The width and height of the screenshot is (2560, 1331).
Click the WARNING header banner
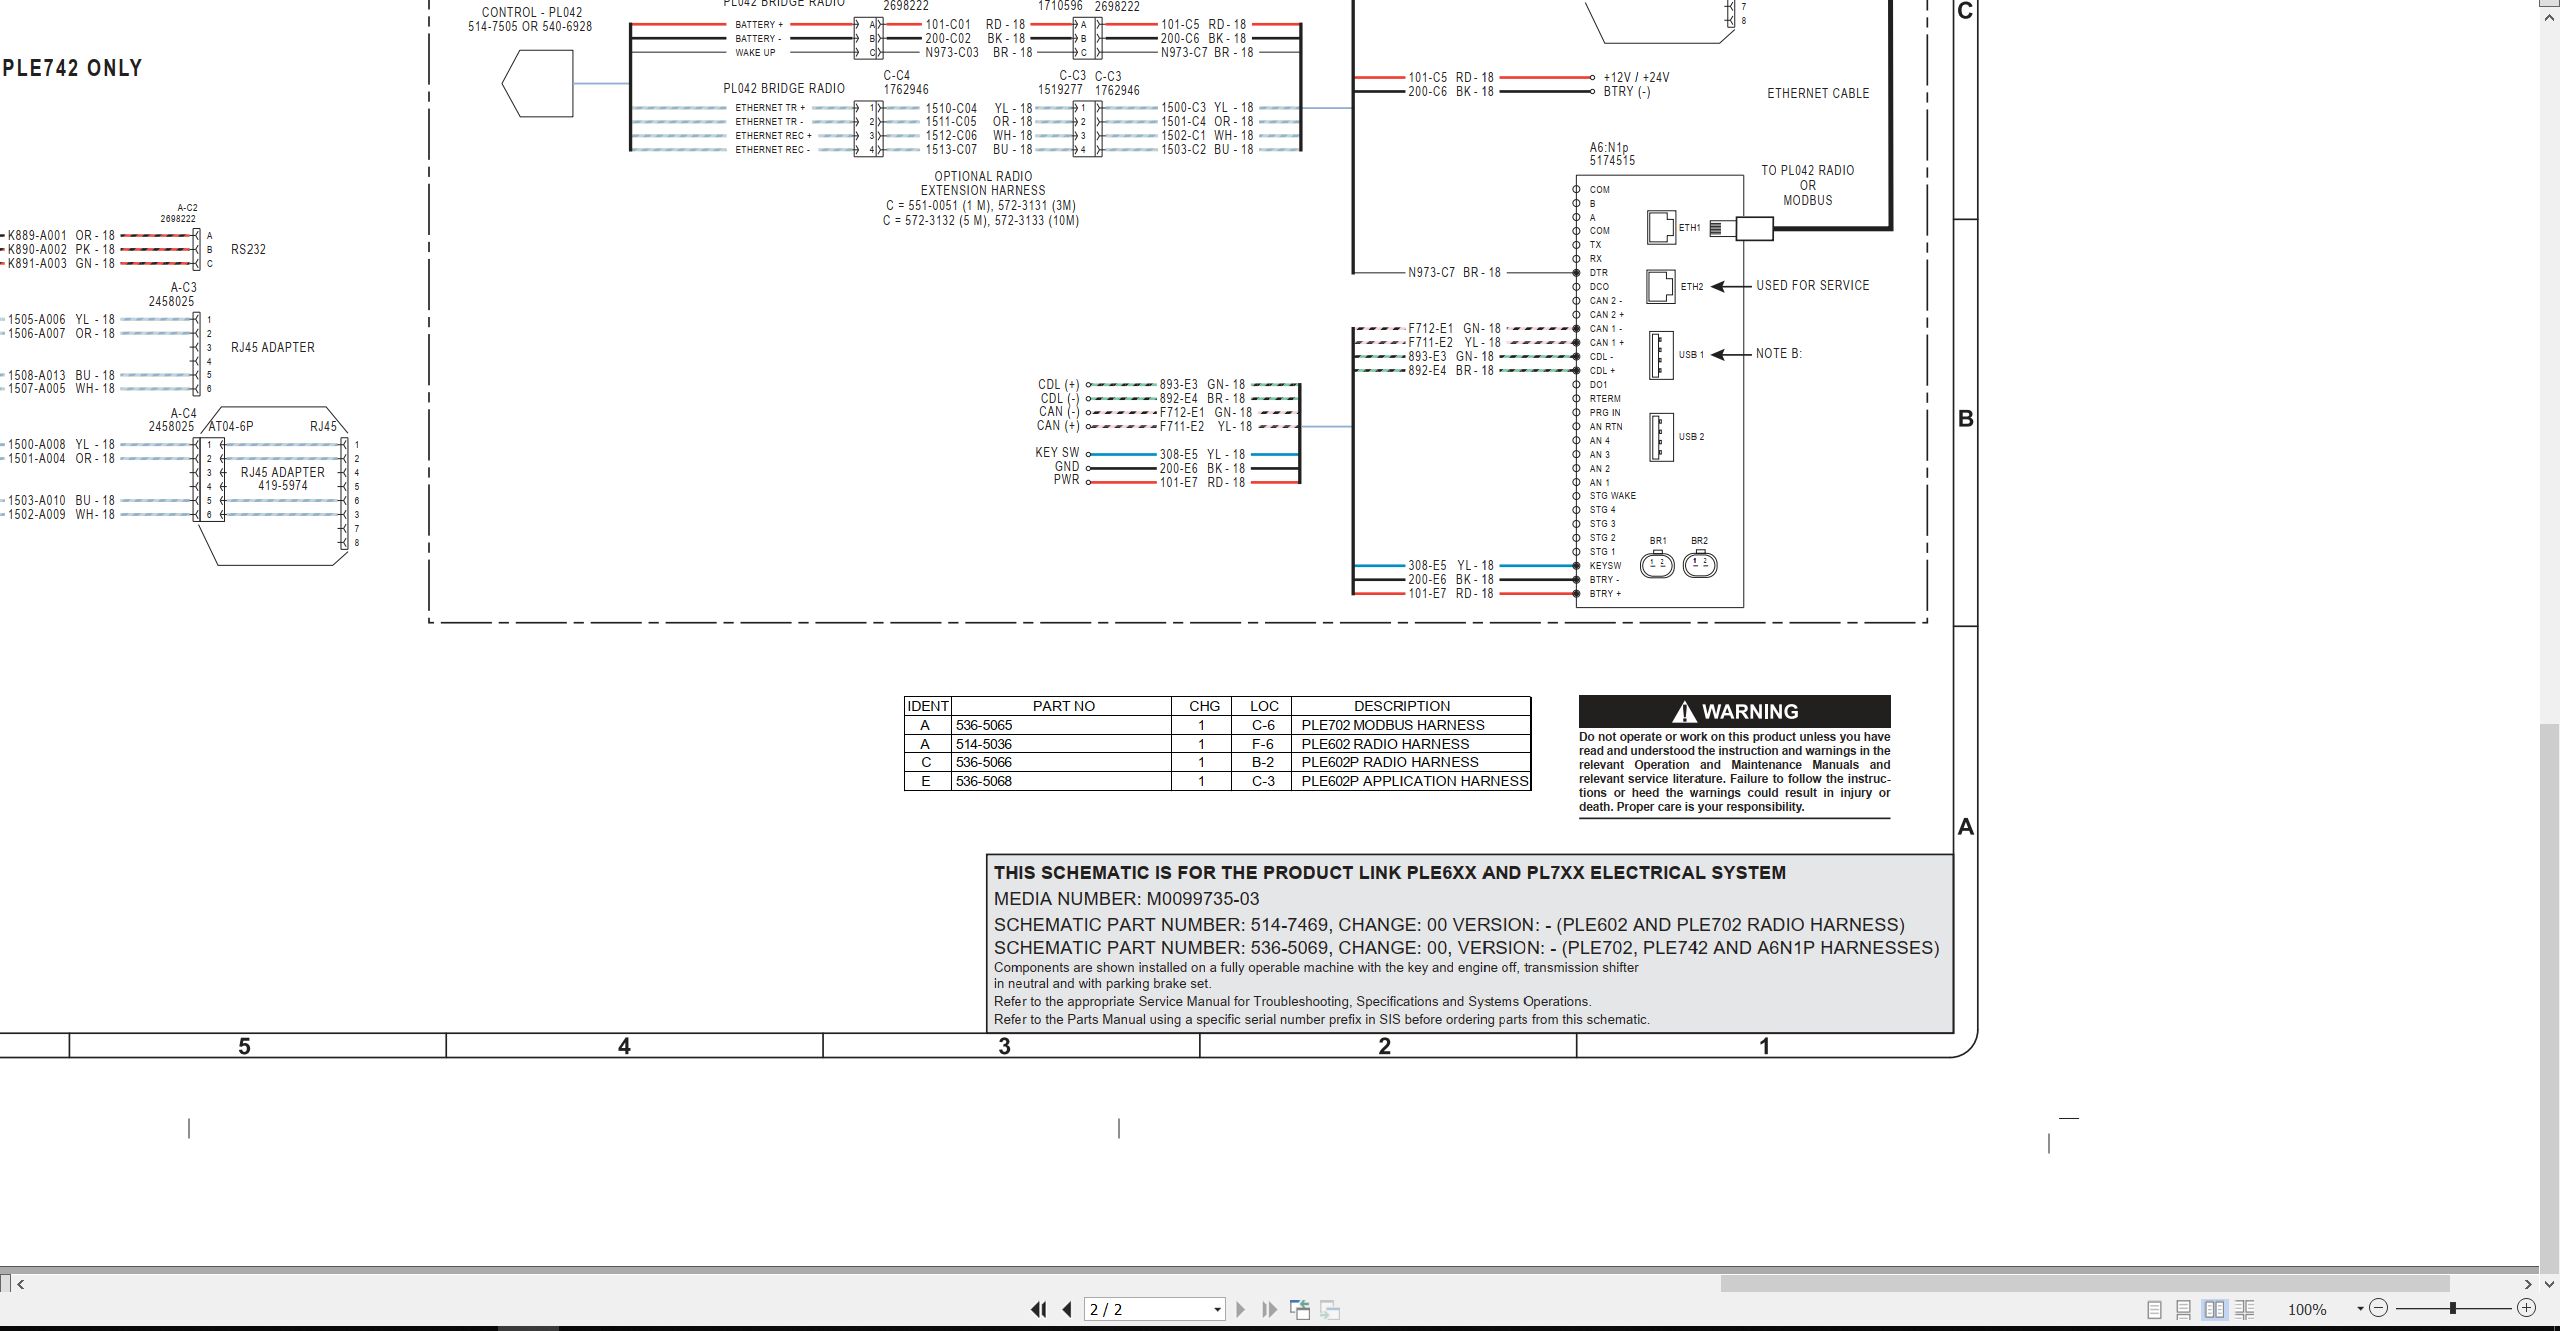[x=1734, y=711]
